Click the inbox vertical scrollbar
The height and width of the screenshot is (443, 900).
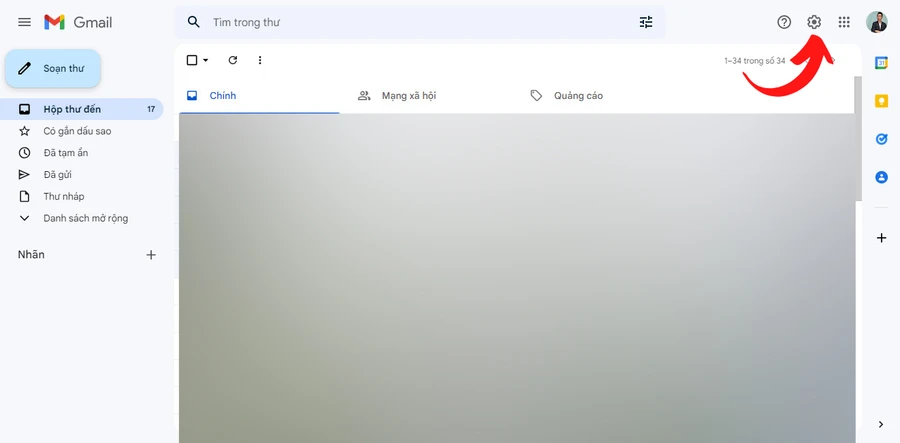click(x=858, y=138)
